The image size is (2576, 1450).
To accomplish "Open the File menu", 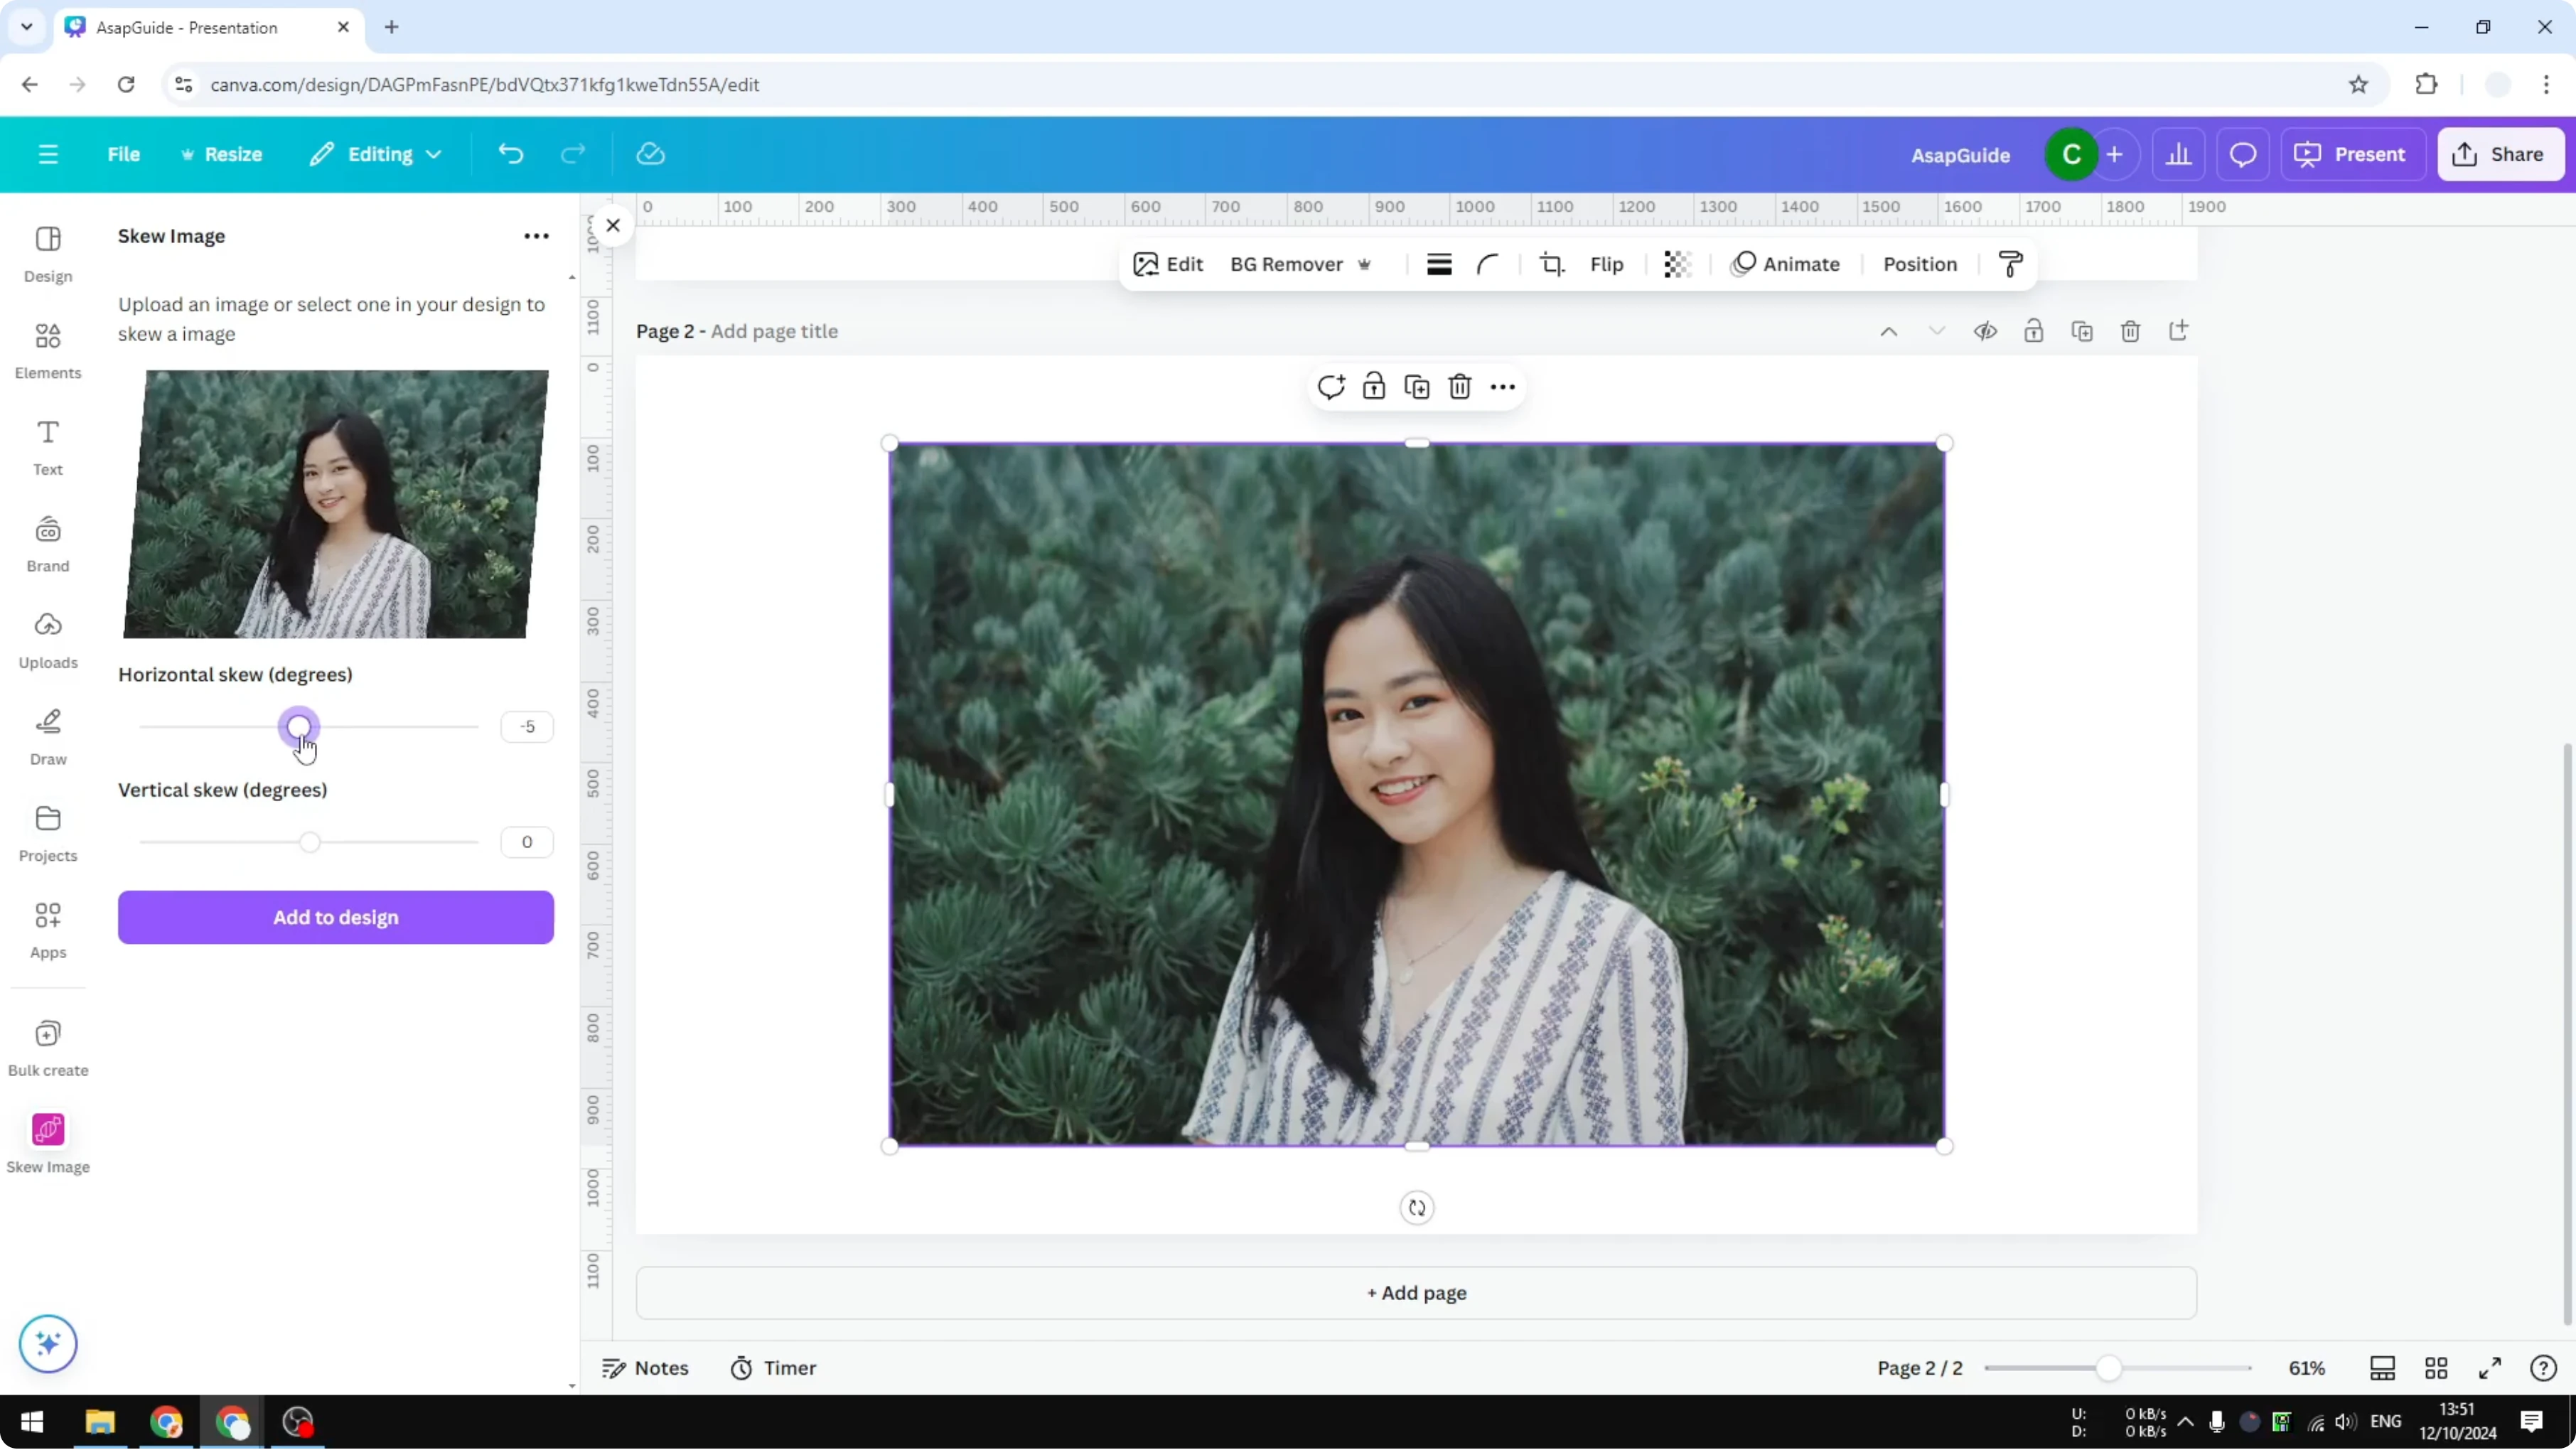I will pos(124,154).
